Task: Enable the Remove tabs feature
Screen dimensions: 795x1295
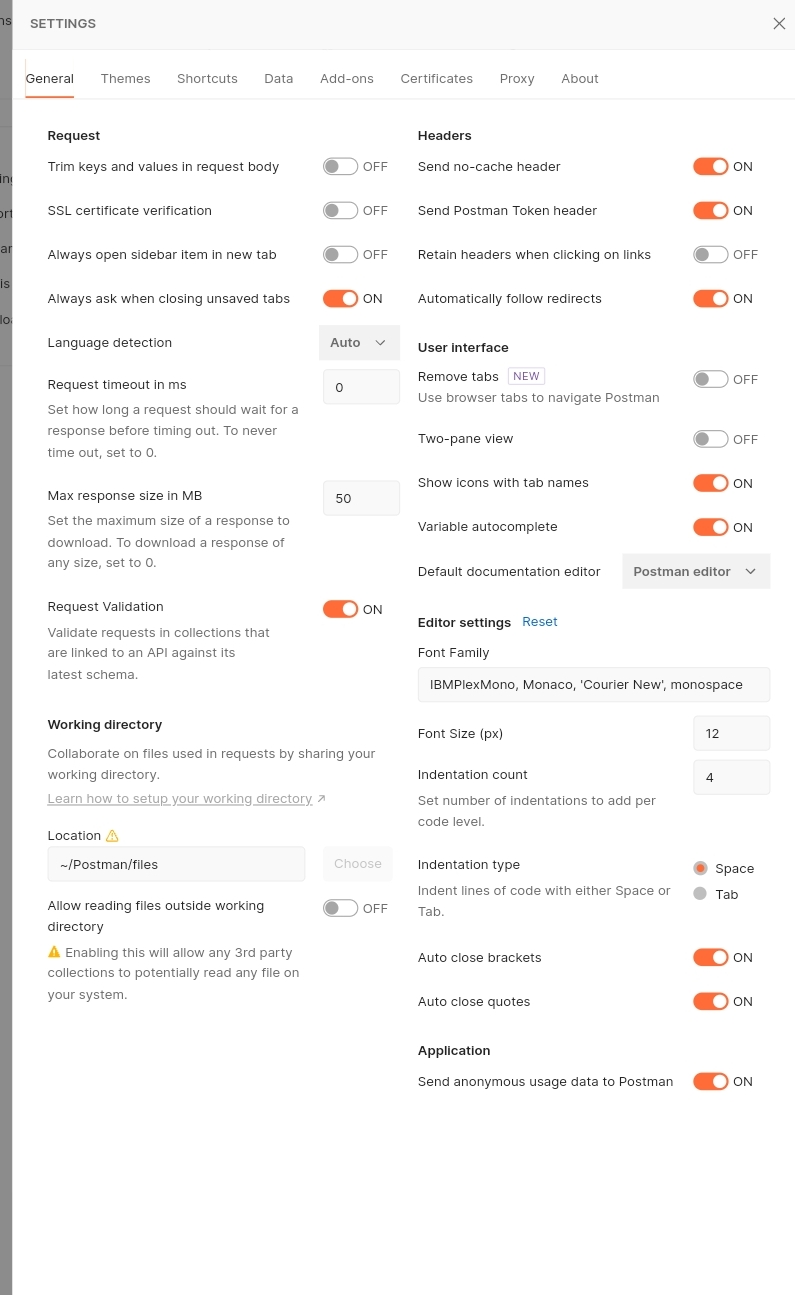Action: coord(710,378)
